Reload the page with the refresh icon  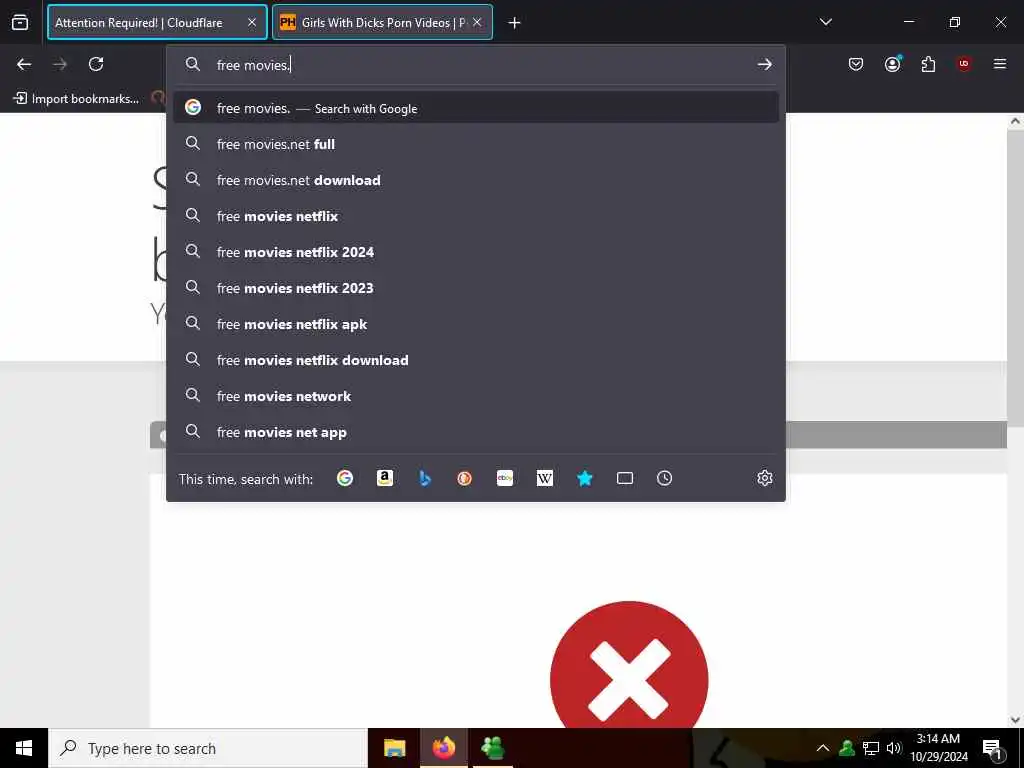tap(96, 64)
